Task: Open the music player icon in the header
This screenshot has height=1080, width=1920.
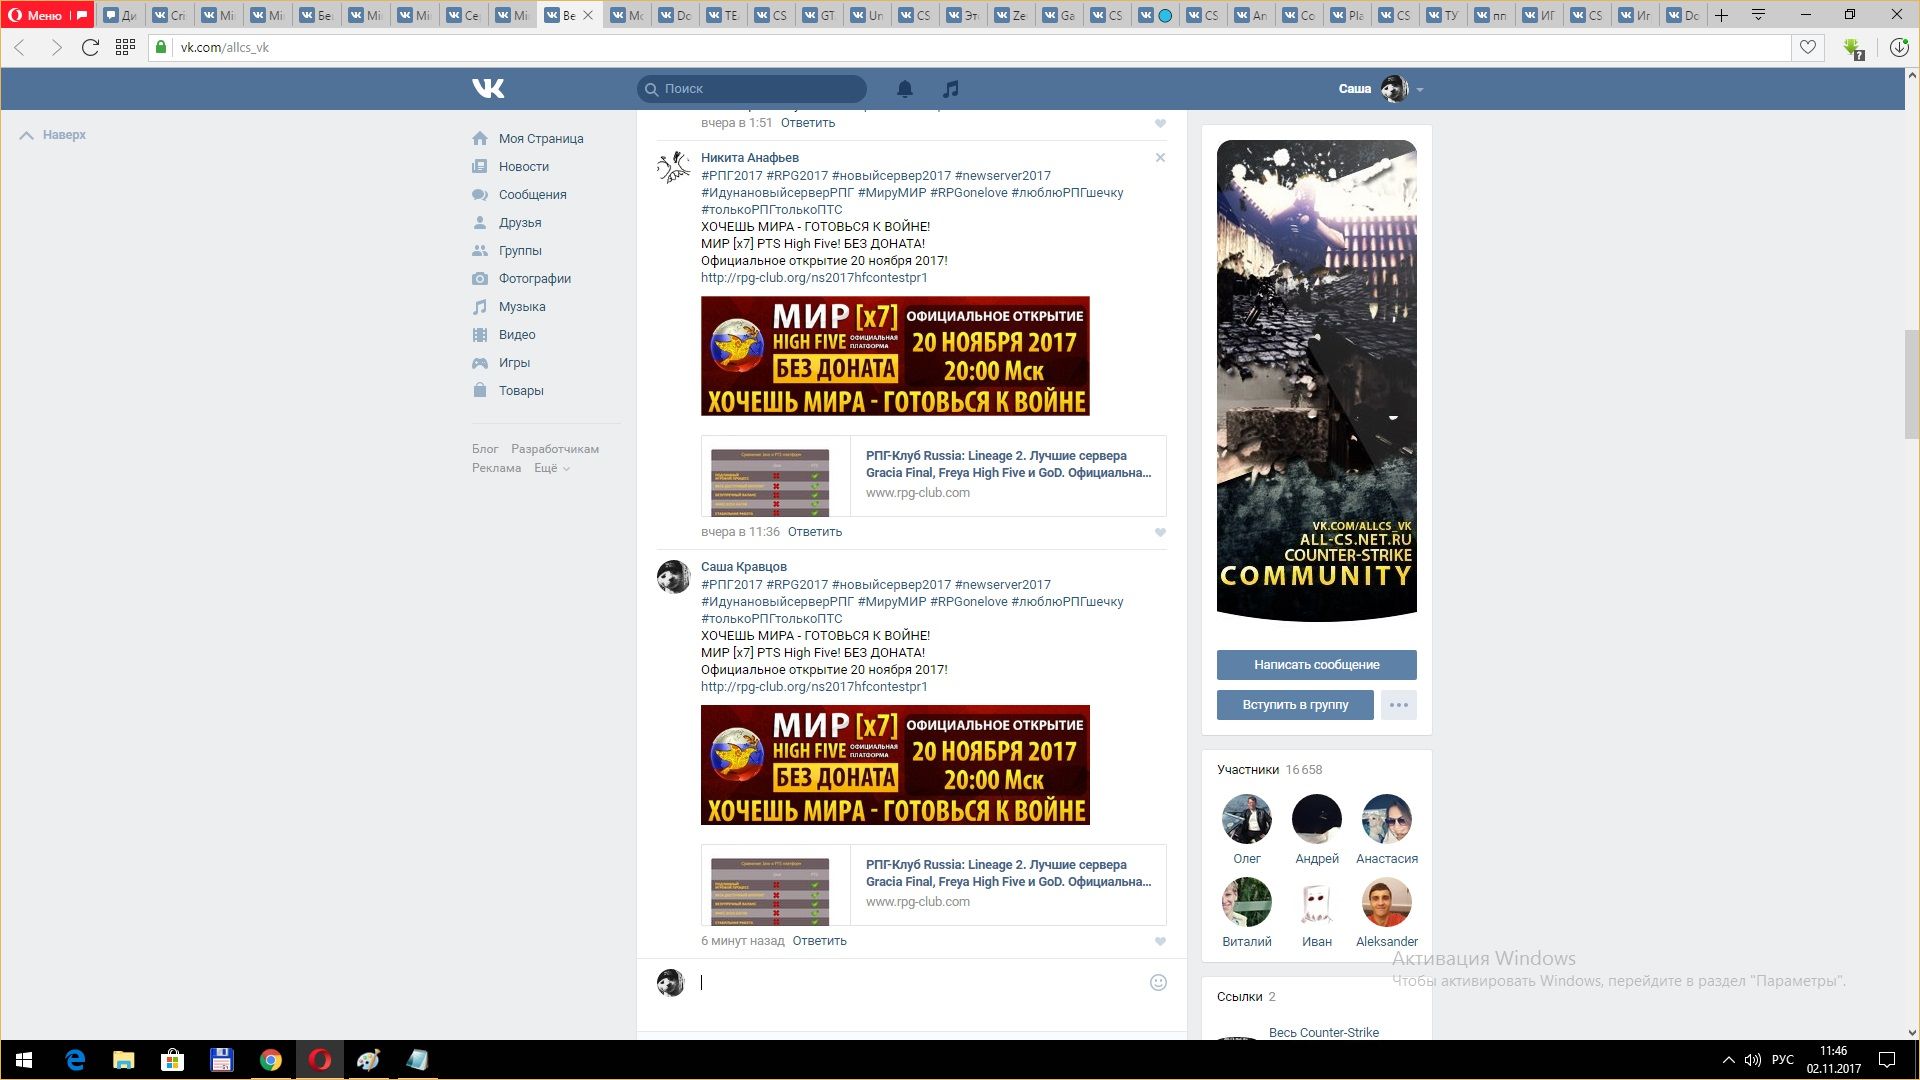Action: point(951,89)
